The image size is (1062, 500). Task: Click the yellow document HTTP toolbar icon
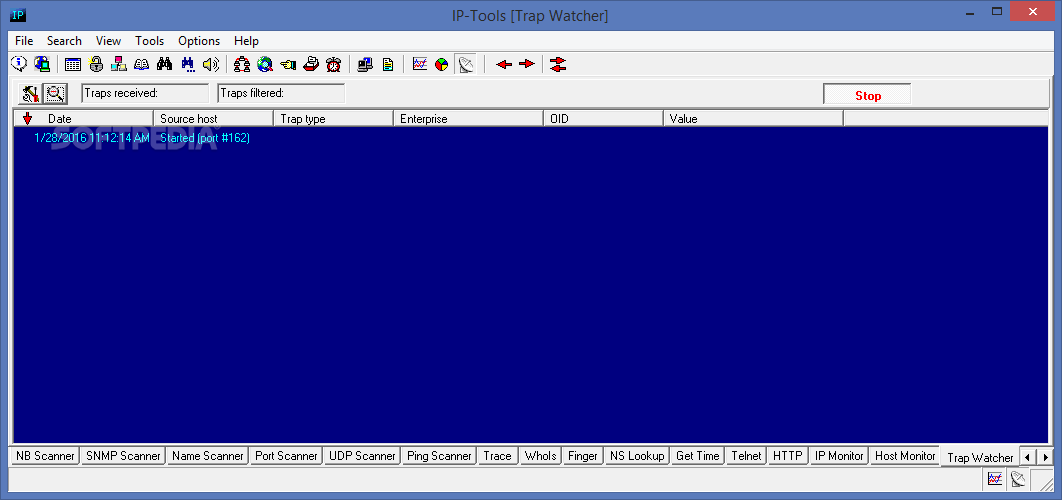(388, 64)
